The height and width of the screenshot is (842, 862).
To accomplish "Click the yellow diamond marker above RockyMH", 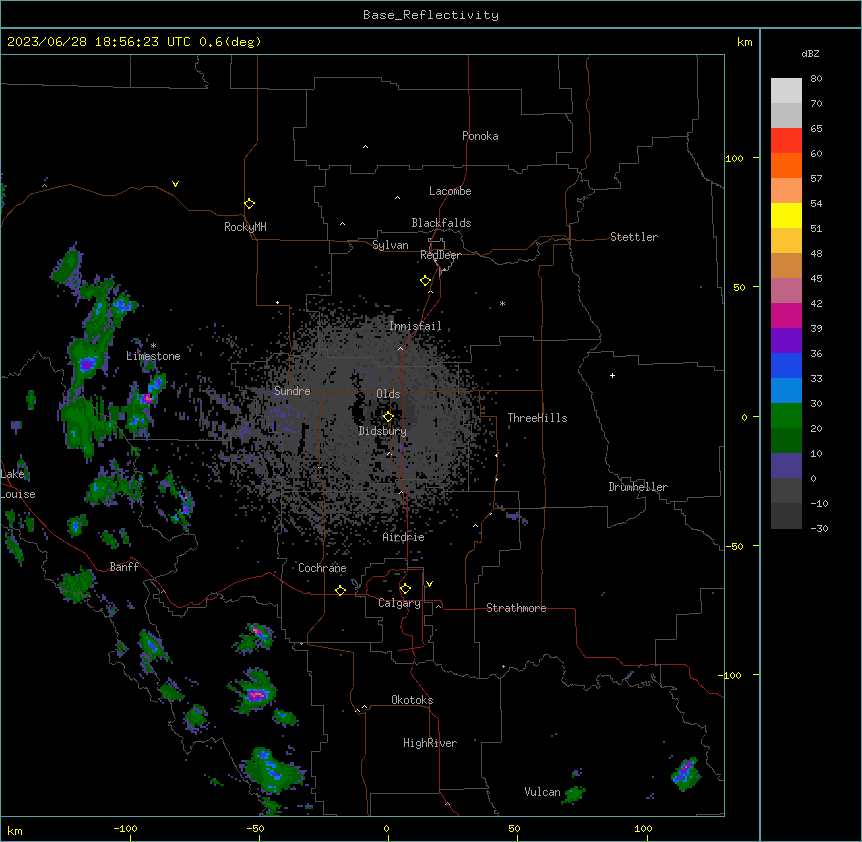I will (250, 204).
